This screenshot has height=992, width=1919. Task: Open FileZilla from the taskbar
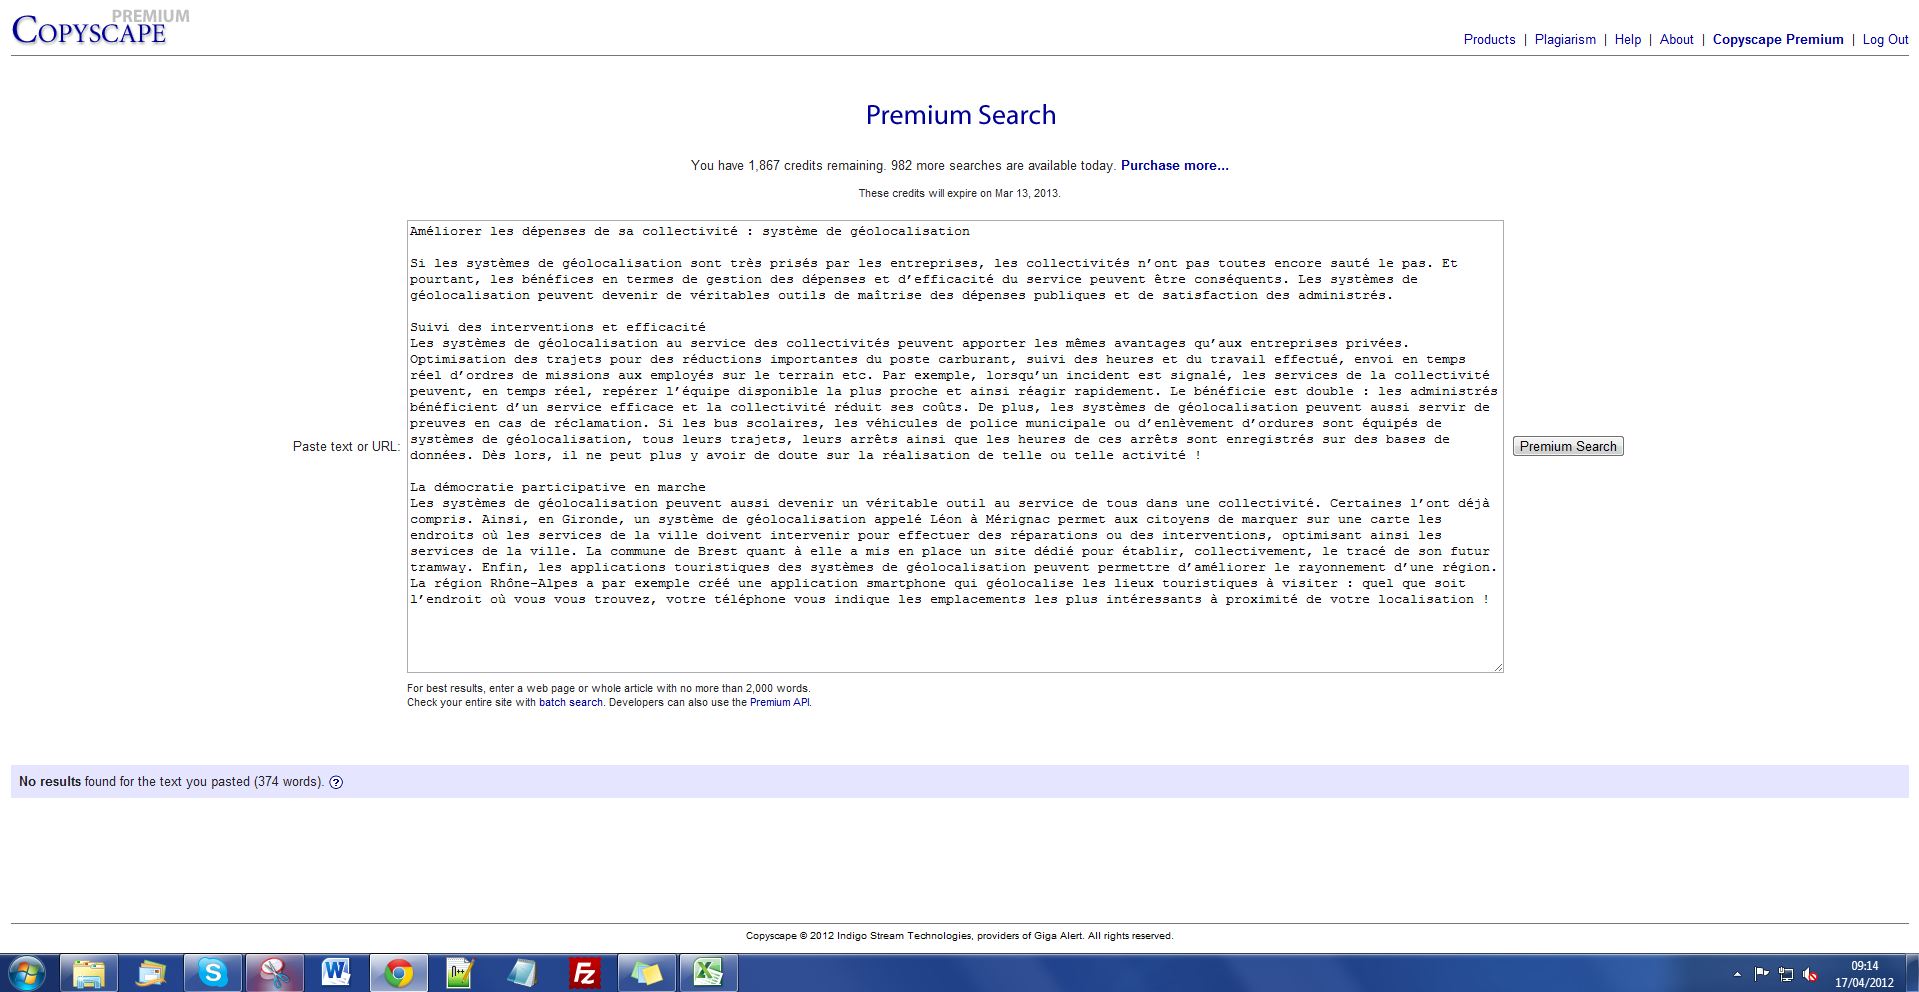(584, 972)
